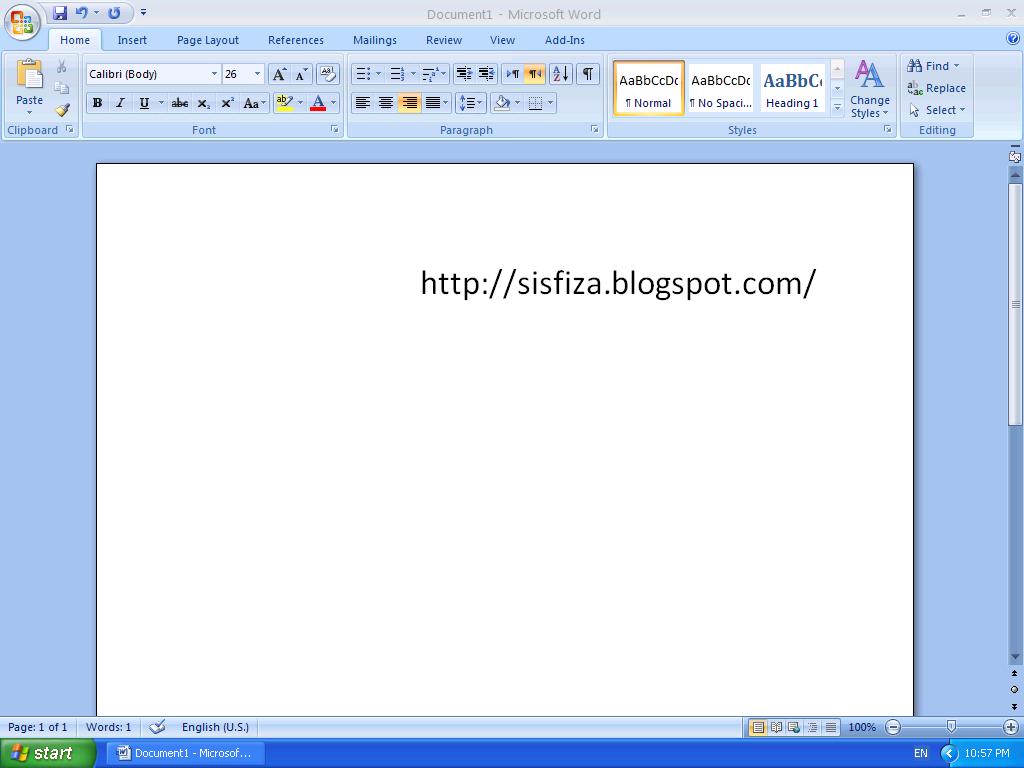The width and height of the screenshot is (1024, 768).
Task: Toggle italic formatting
Action: pos(120,103)
